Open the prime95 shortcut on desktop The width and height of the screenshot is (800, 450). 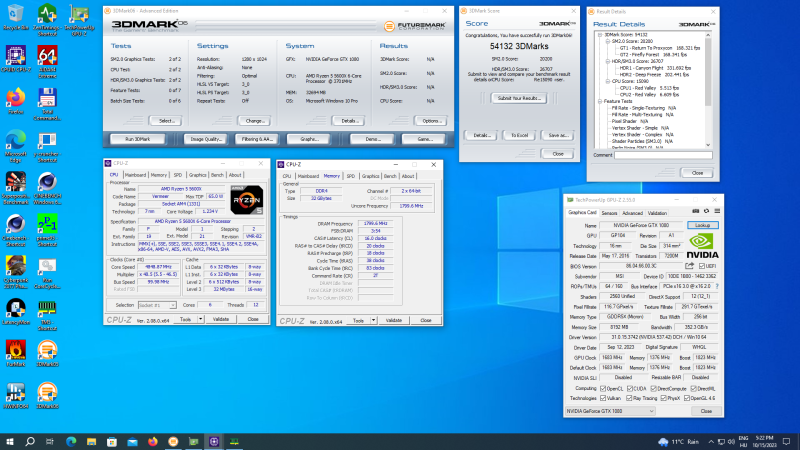[47, 231]
